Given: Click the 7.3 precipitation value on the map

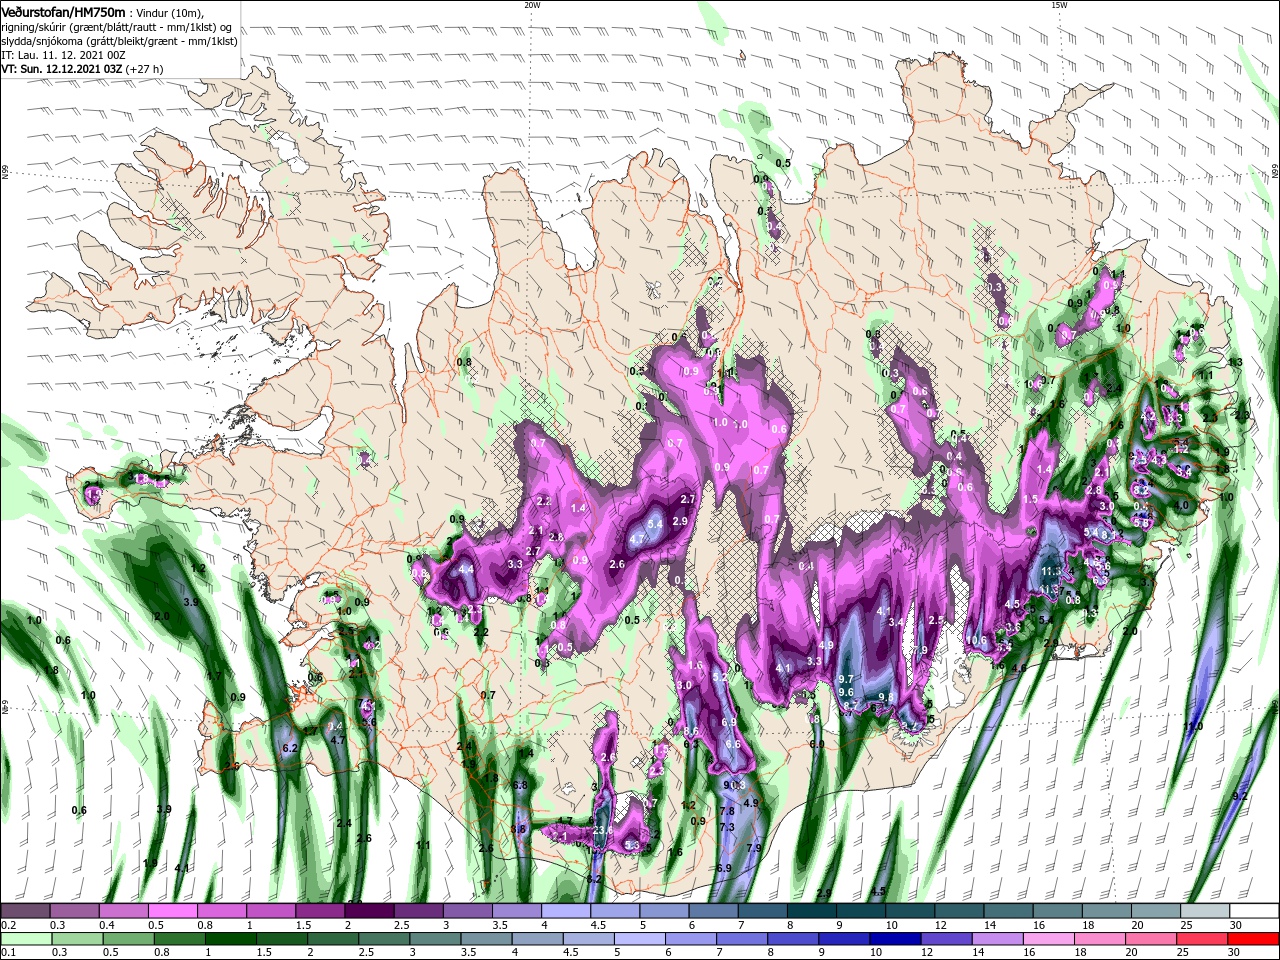Looking at the screenshot, I should [727, 827].
